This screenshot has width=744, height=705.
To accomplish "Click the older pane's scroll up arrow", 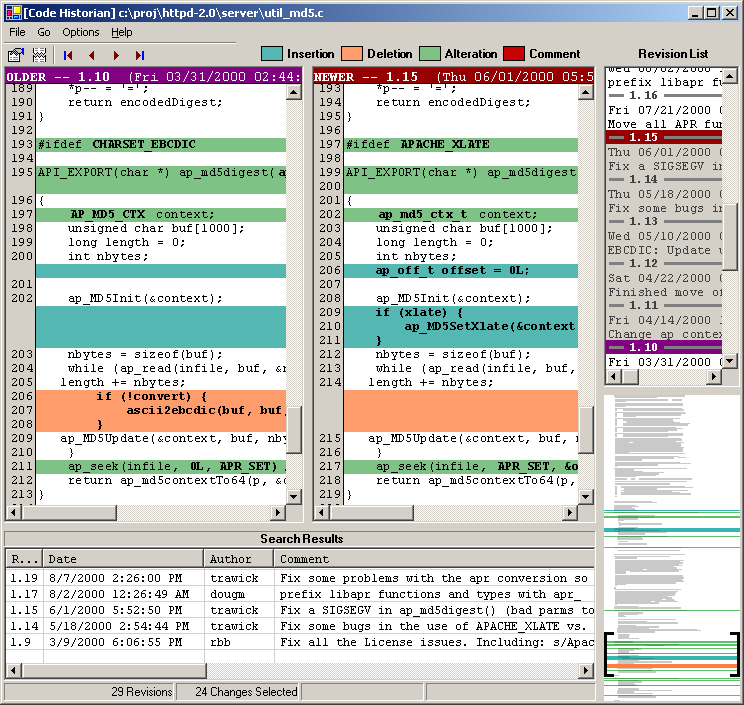I will coord(294,92).
